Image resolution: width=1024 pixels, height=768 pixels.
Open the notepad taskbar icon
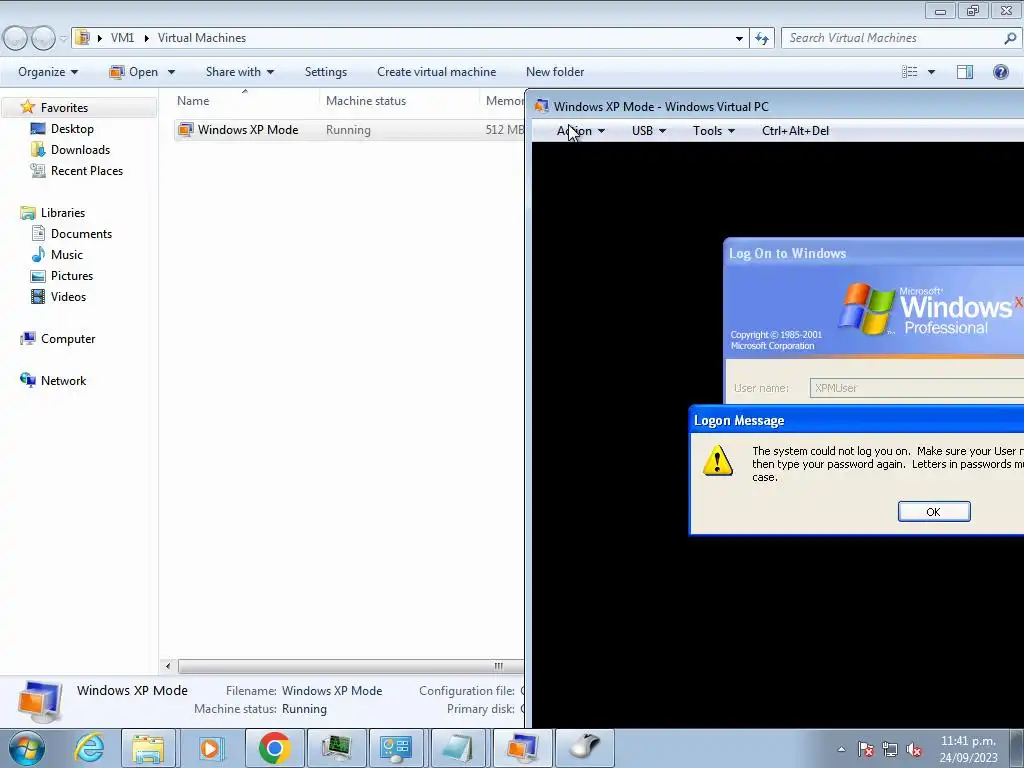pyautogui.click(x=457, y=748)
